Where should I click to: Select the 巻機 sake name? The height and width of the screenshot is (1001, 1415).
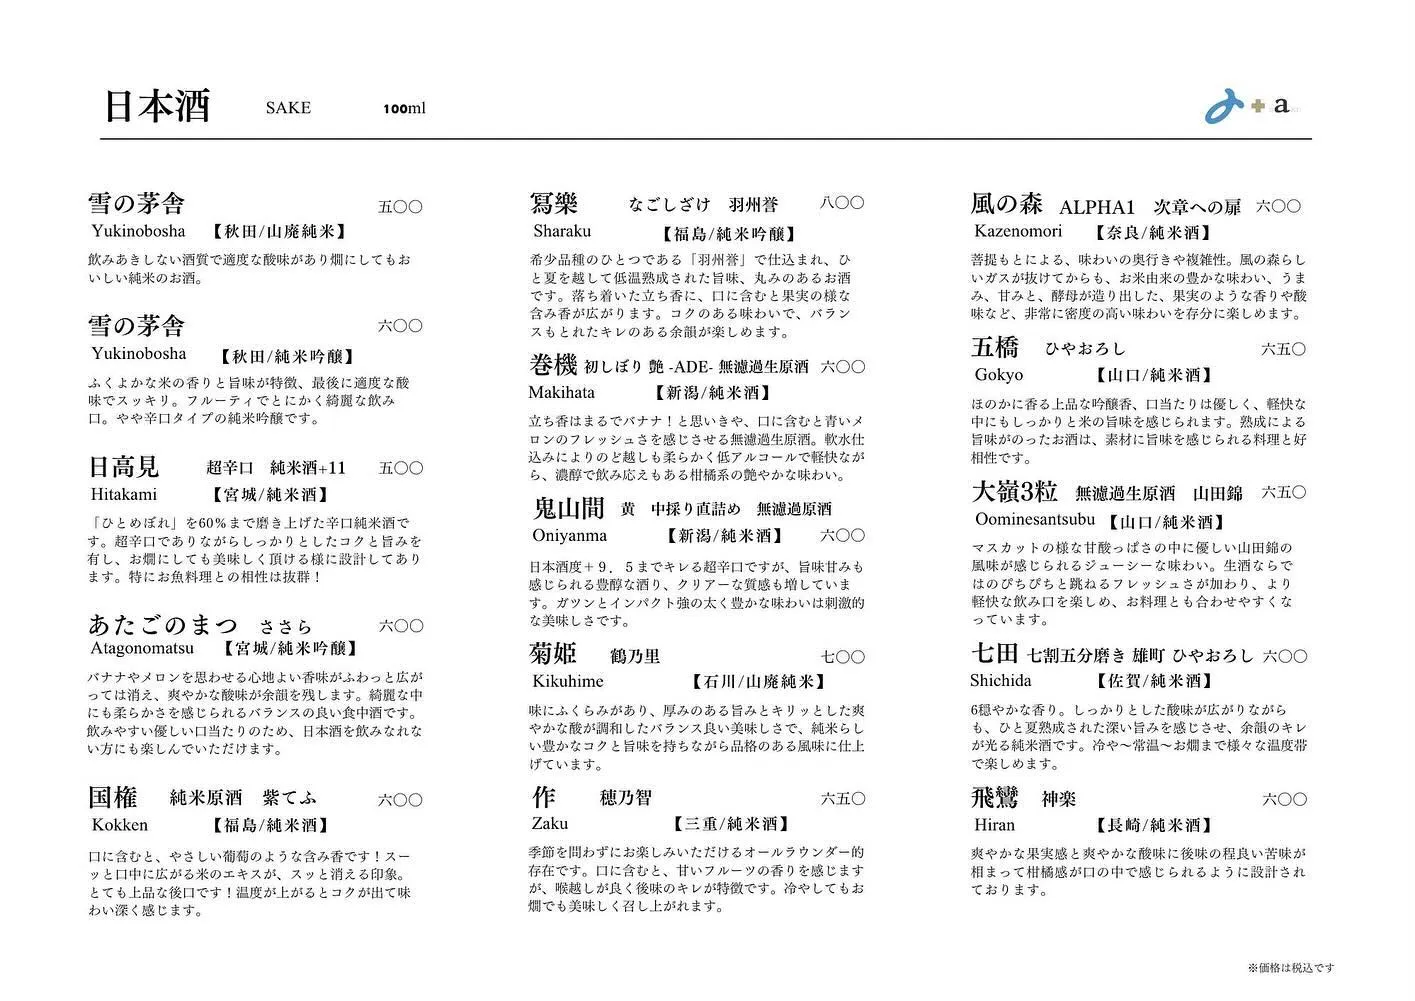[553, 364]
